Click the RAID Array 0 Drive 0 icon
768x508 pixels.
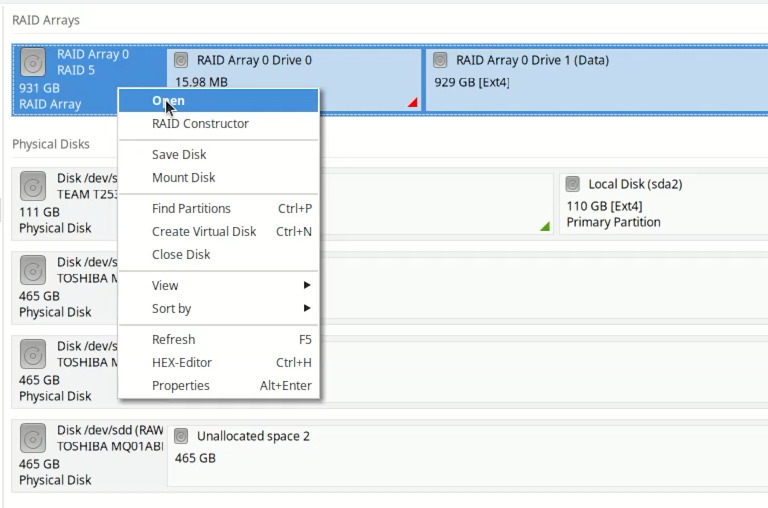coord(181,60)
